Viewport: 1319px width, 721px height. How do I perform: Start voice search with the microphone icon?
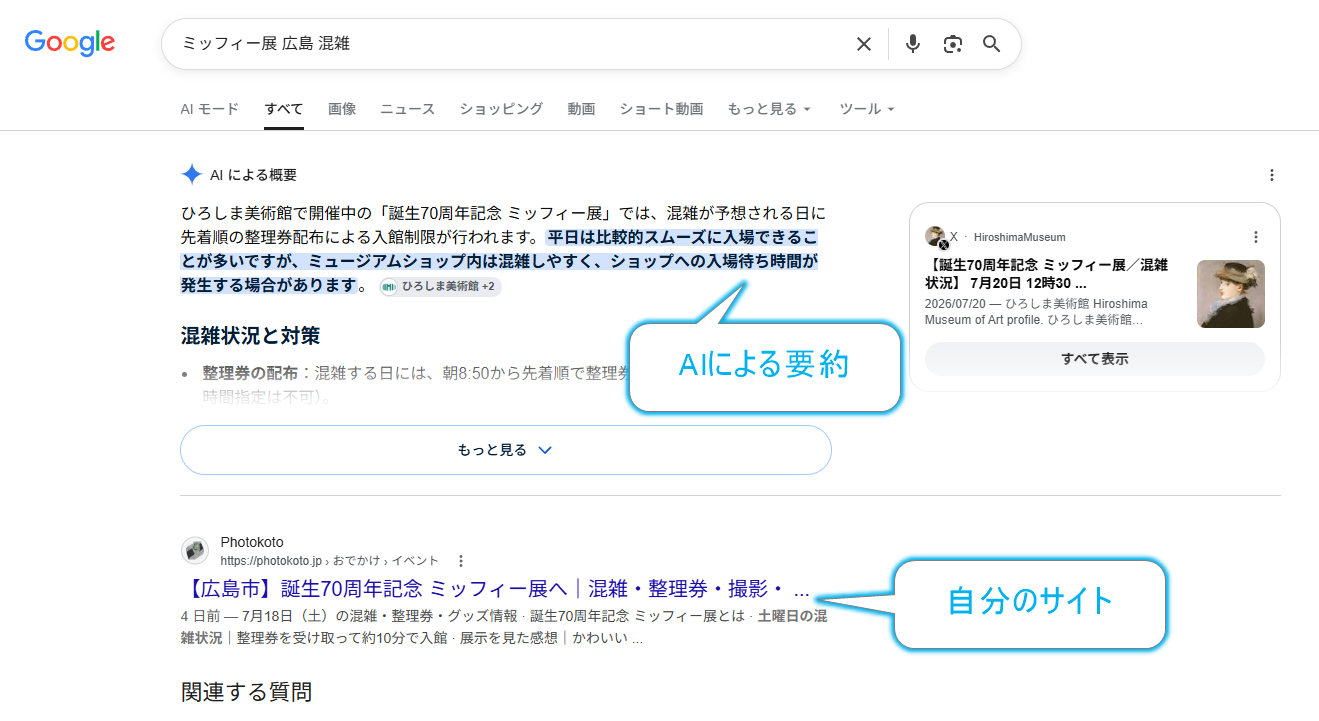click(912, 44)
